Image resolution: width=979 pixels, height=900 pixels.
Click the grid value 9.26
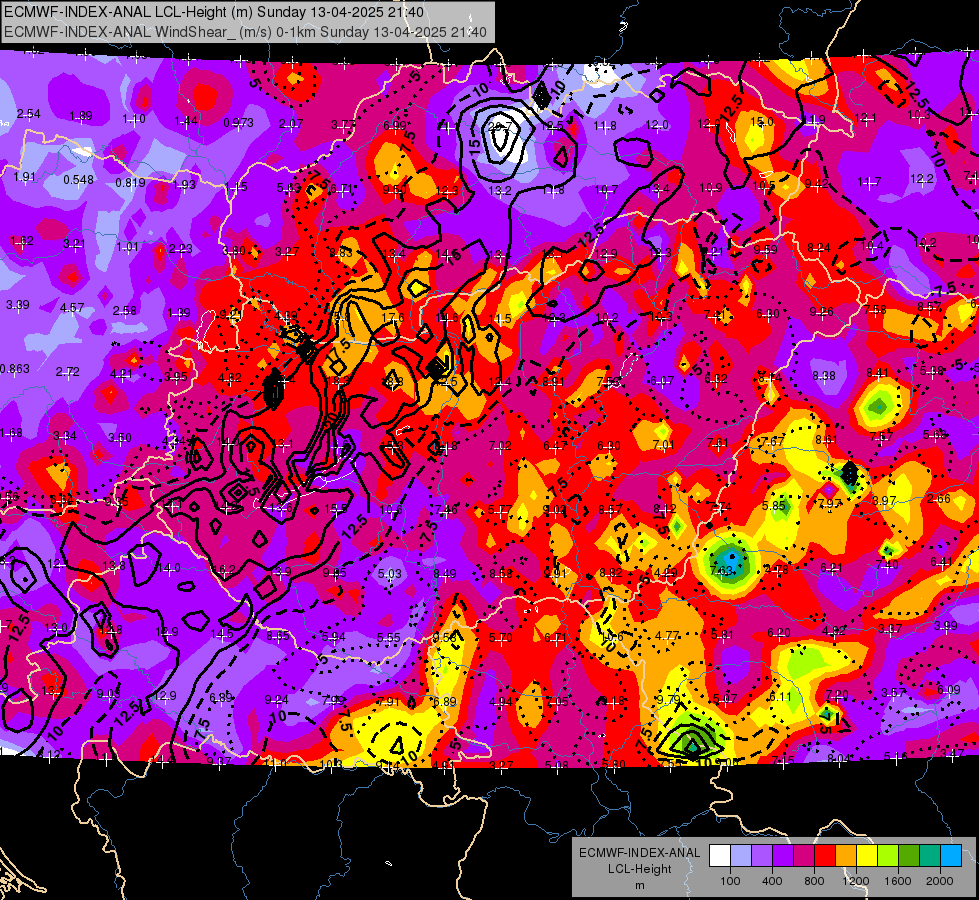click(822, 311)
